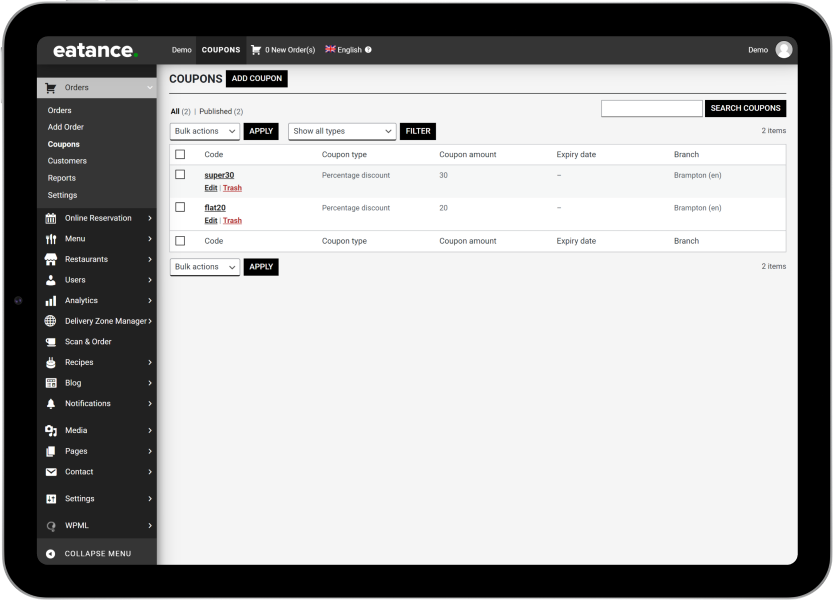Click the WPML icon
833x600 pixels.
tap(51, 526)
